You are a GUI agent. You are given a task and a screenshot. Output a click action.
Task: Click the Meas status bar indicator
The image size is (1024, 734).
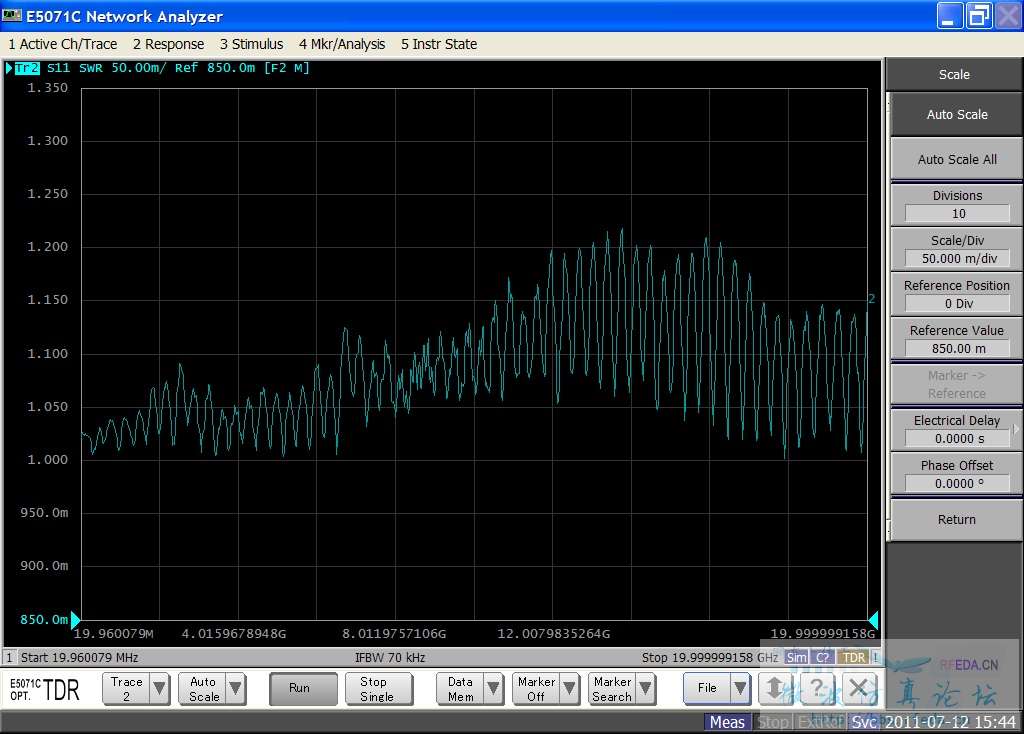(x=727, y=722)
